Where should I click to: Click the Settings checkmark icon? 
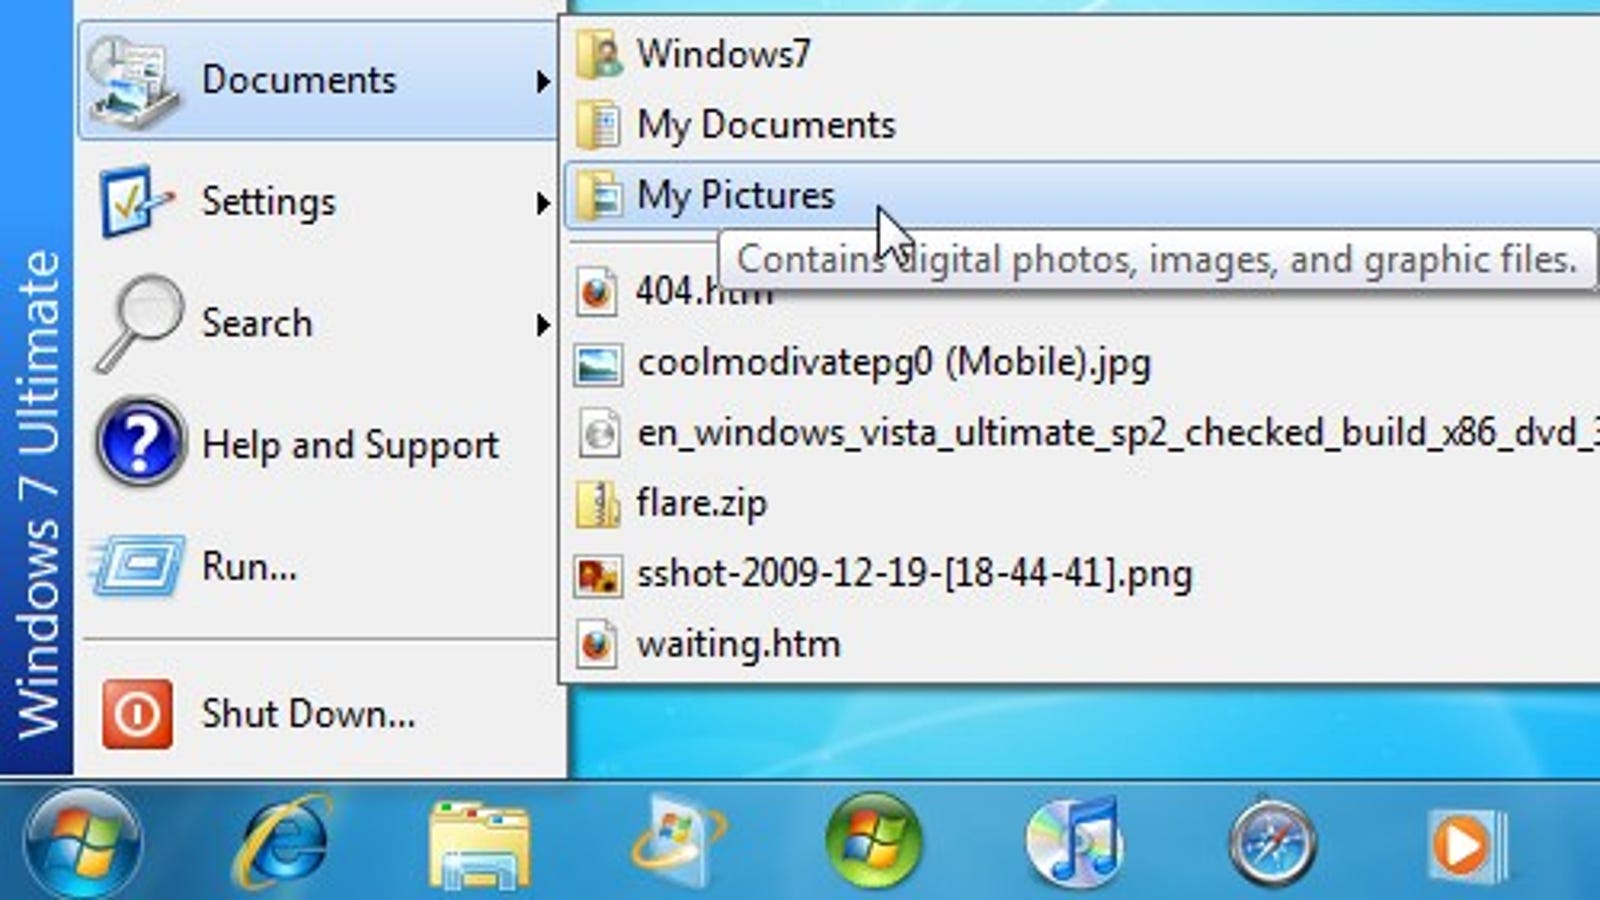pyautogui.click(x=135, y=201)
